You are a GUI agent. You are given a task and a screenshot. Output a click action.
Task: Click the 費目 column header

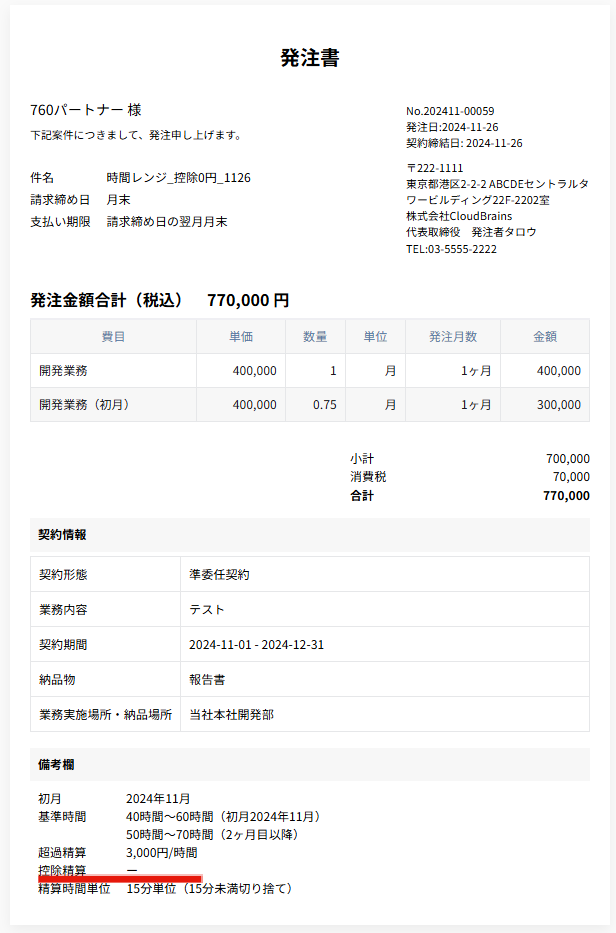coord(113,337)
